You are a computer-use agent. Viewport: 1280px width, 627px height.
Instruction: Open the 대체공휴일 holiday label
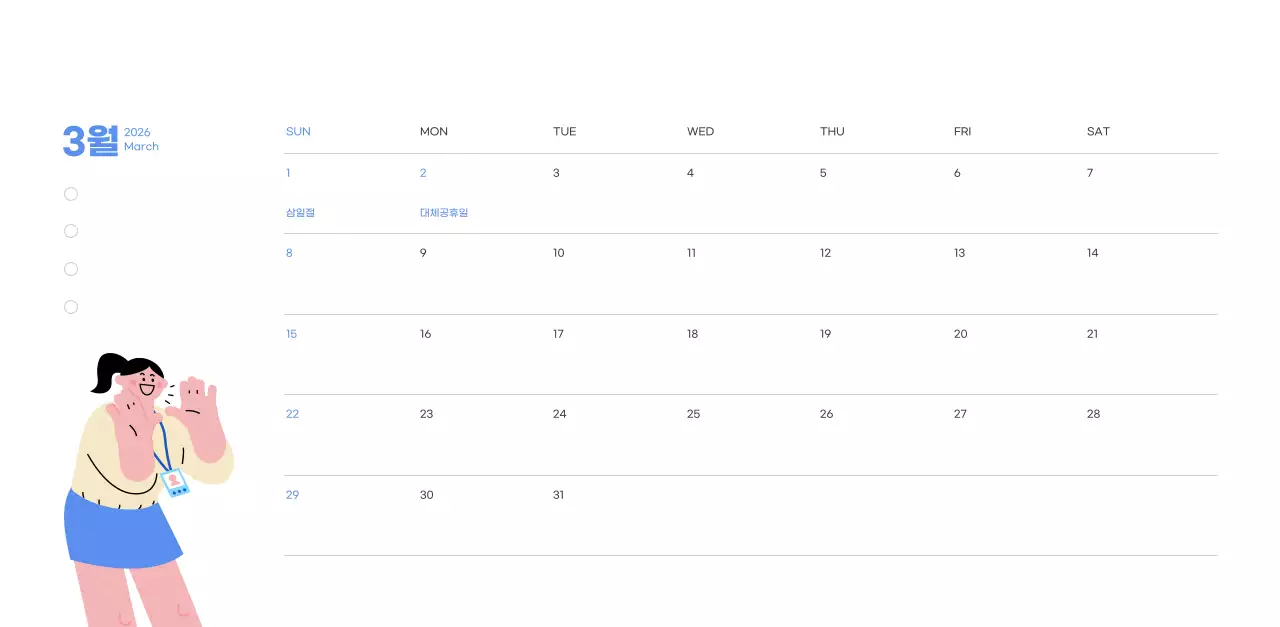(x=444, y=213)
